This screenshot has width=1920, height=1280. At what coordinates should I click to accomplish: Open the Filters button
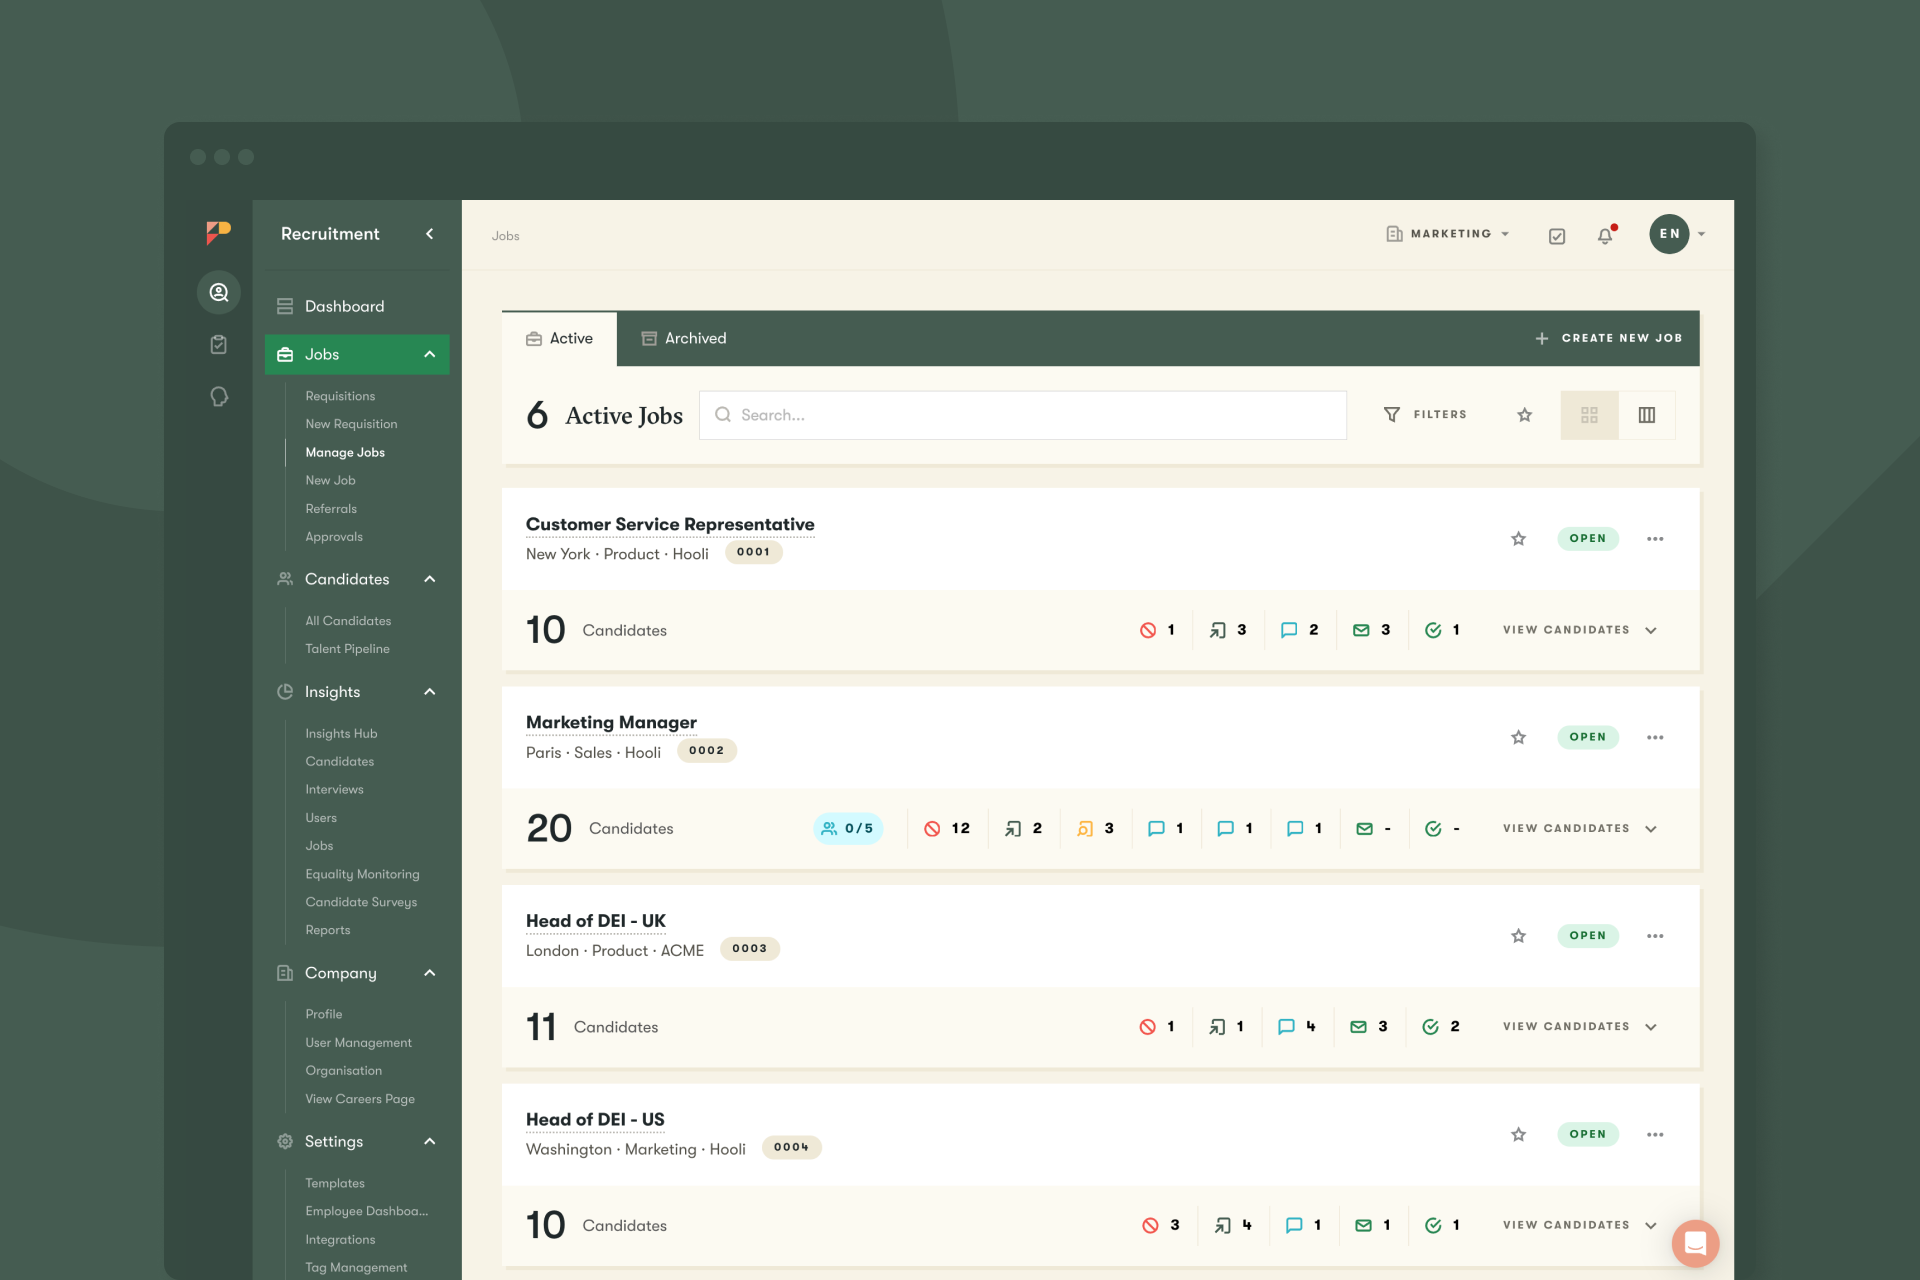pos(1425,415)
